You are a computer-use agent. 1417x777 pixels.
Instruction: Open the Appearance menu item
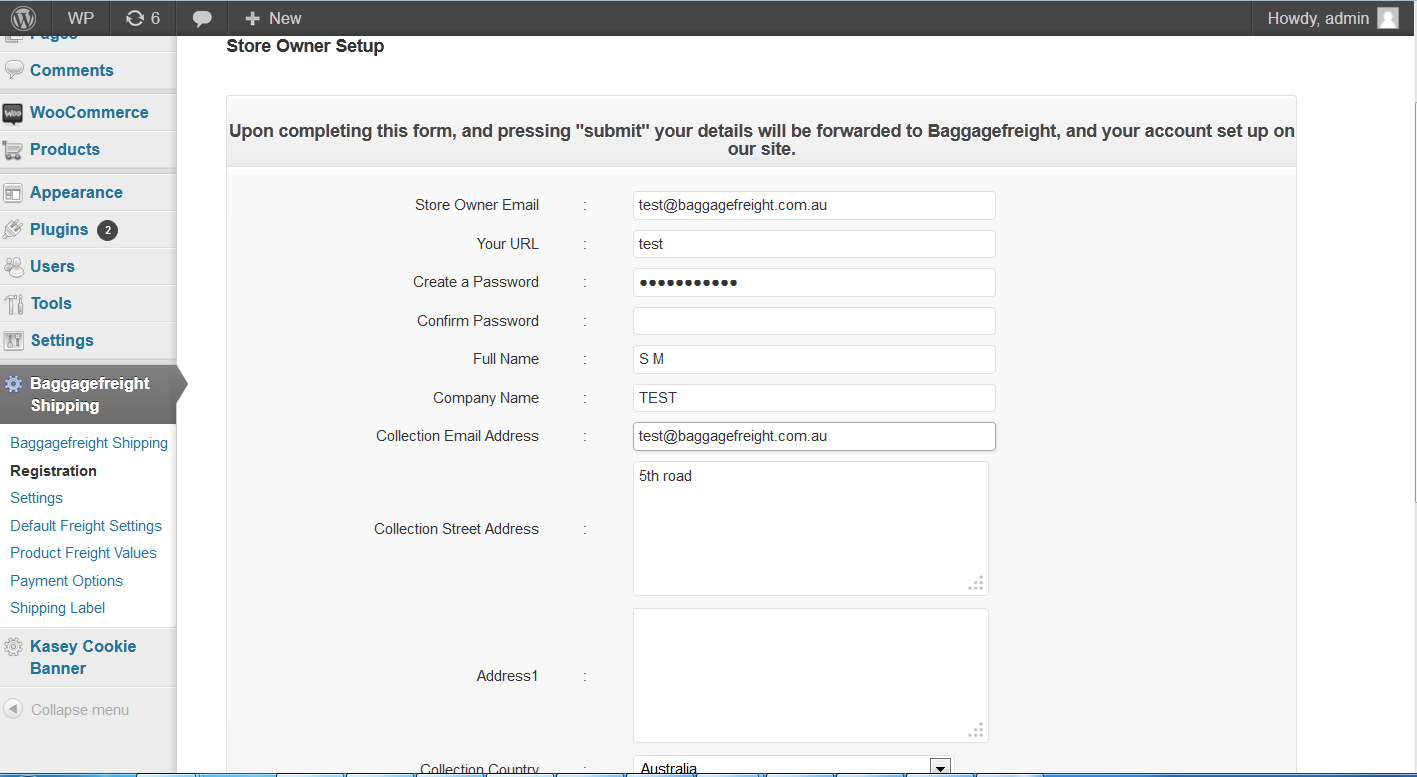pos(76,192)
